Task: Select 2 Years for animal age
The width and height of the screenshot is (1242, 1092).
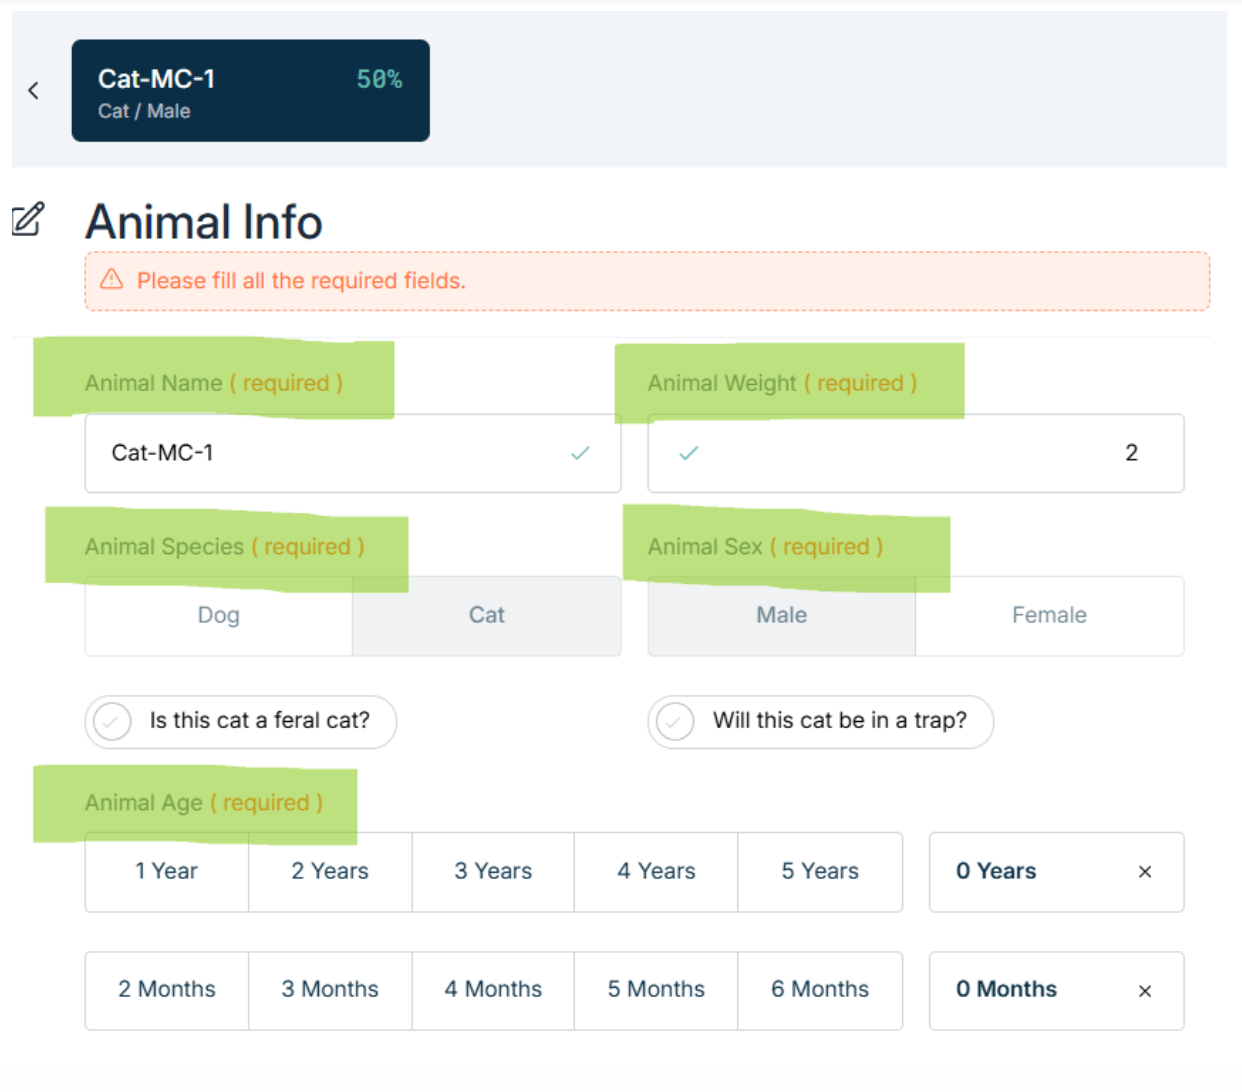Action: click(x=329, y=871)
